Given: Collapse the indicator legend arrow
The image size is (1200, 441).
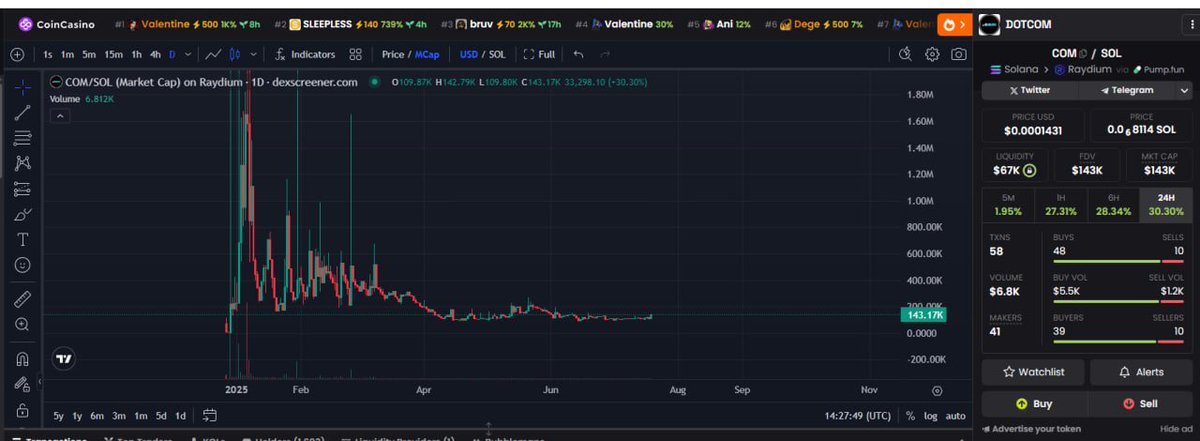Looking at the screenshot, I should tap(58, 116).
